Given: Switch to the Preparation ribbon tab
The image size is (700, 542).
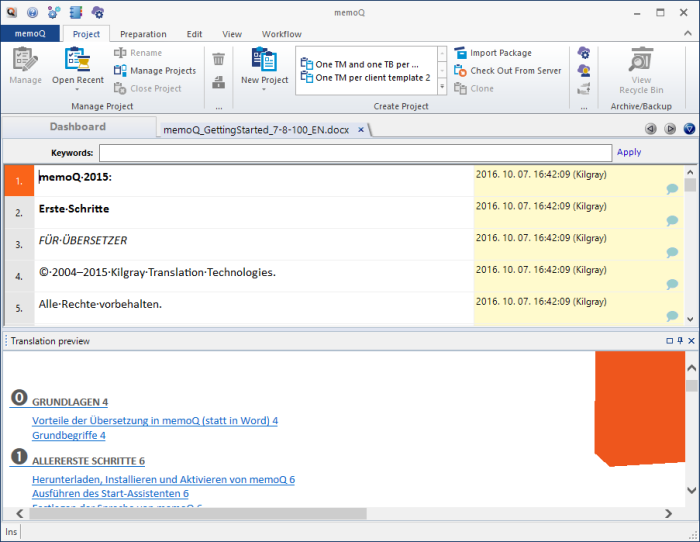Looking at the screenshot, I should tap(143, 34).
